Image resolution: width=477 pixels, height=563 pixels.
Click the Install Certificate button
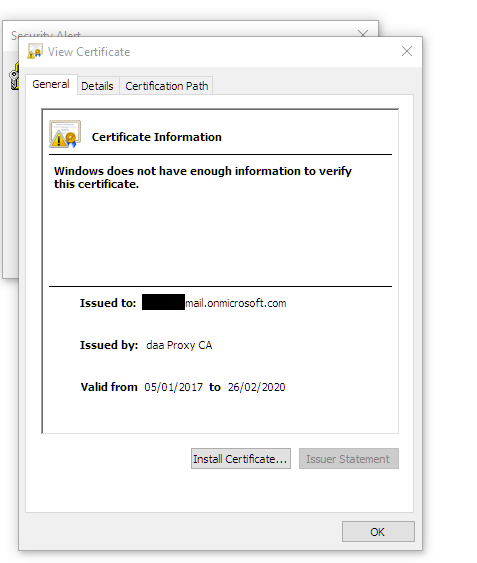coord(241,459)
